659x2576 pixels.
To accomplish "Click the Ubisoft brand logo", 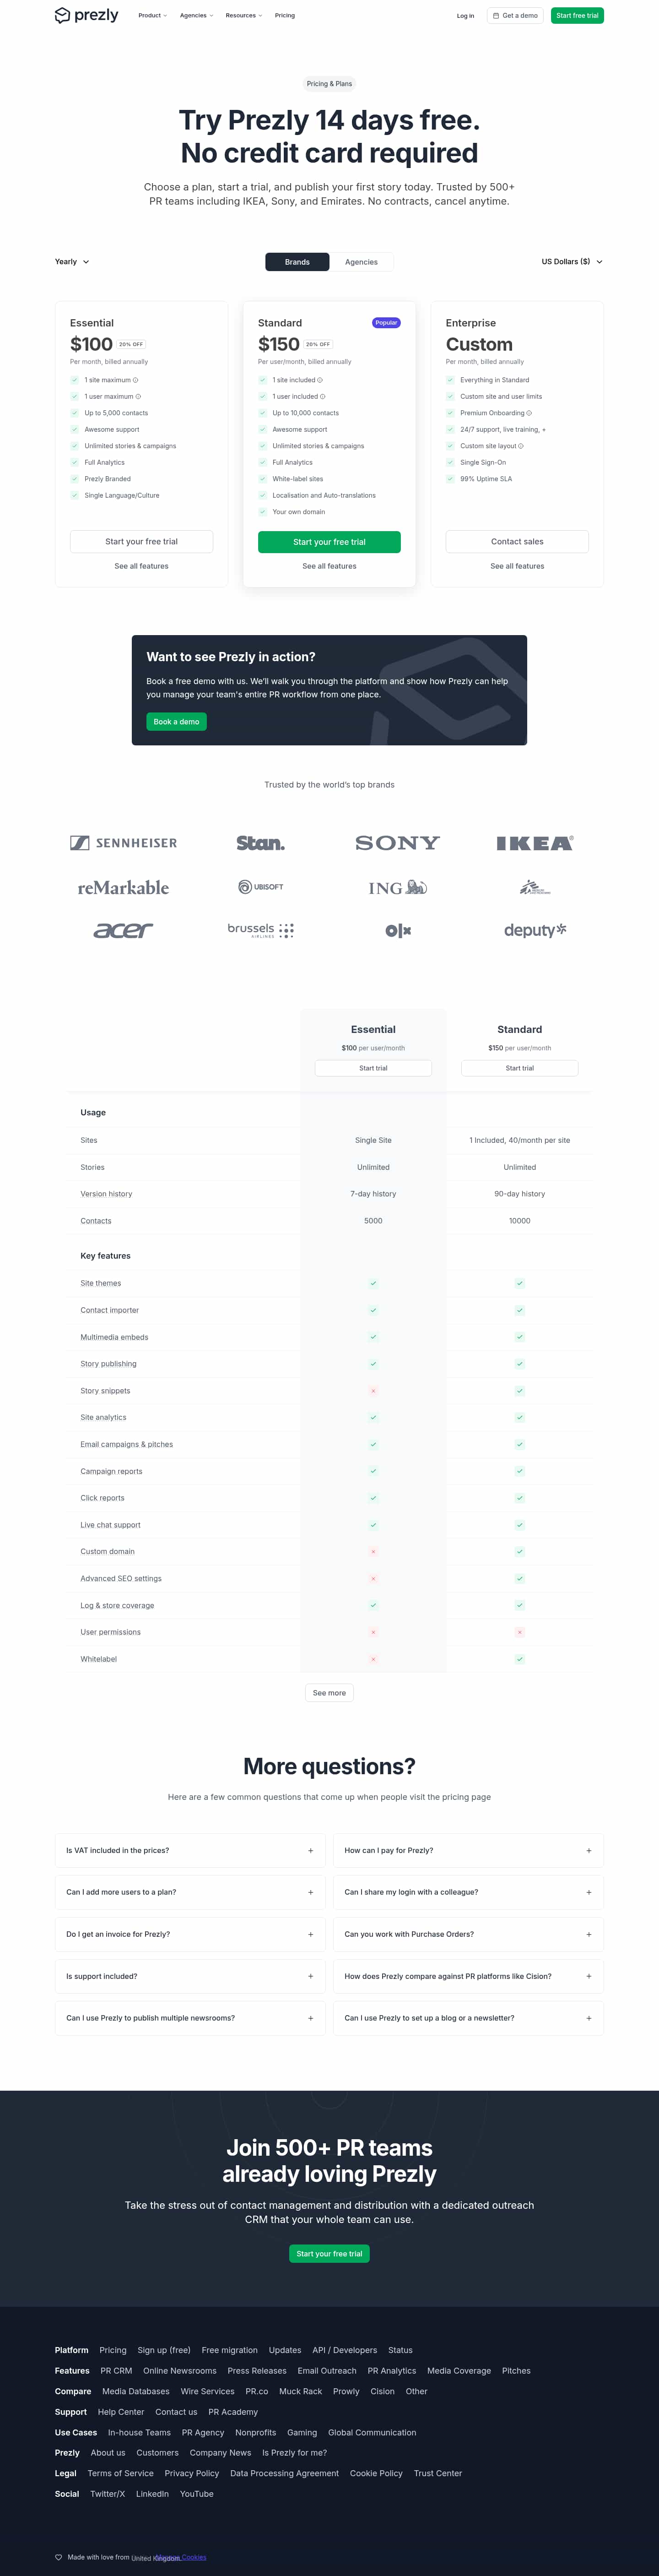I will coord(260,887).
